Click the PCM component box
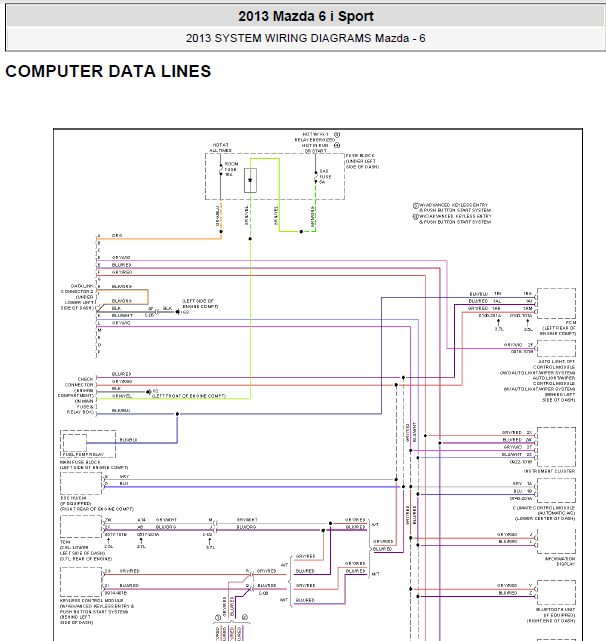 tap(556, 303)
